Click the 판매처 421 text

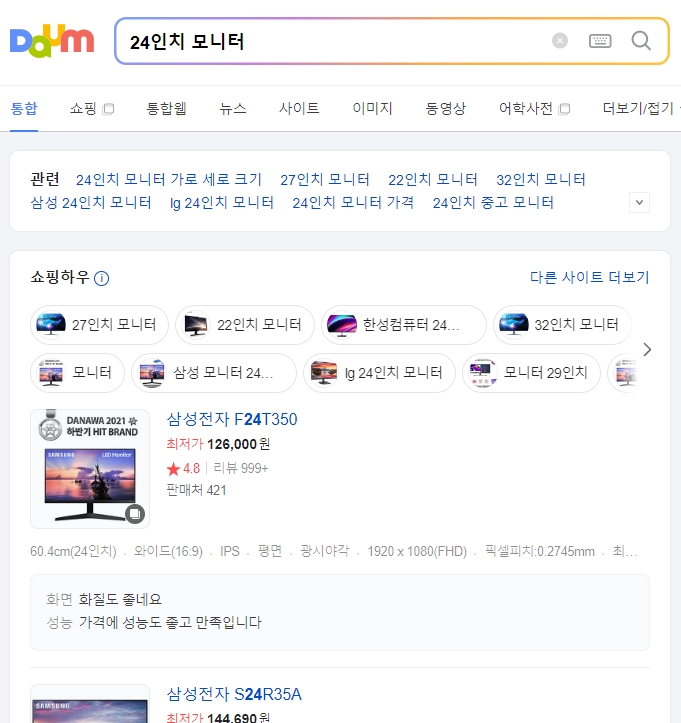click(x=196, y=490)
